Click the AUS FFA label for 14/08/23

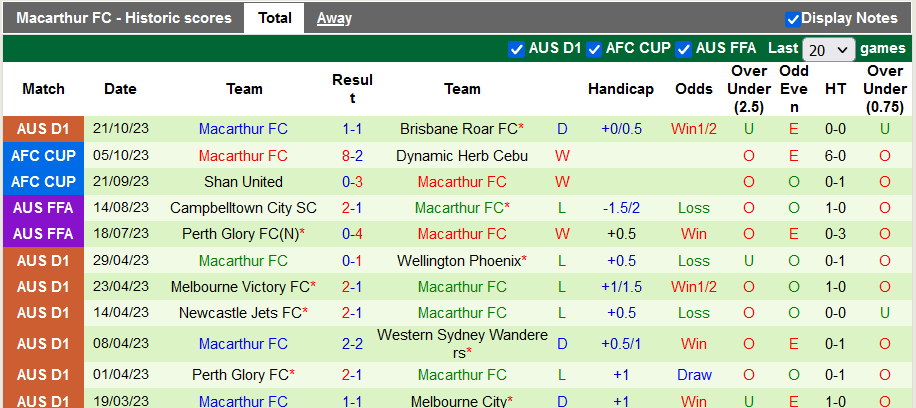pyautogui.click(x=44, y=208)
